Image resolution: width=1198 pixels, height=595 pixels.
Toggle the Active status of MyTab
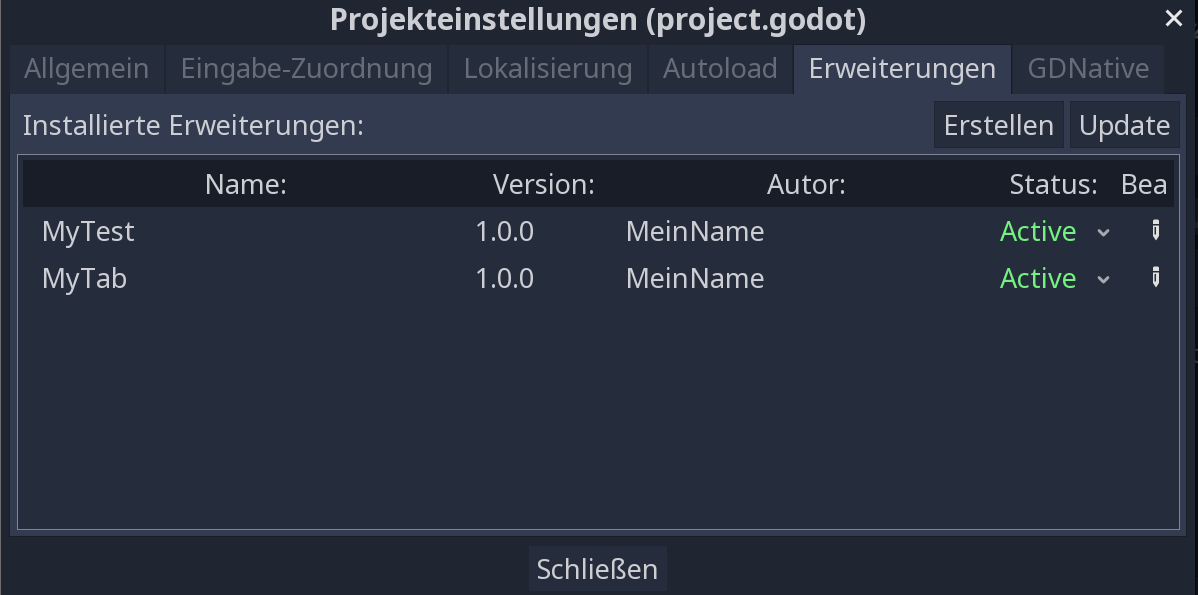(1038, 278)
